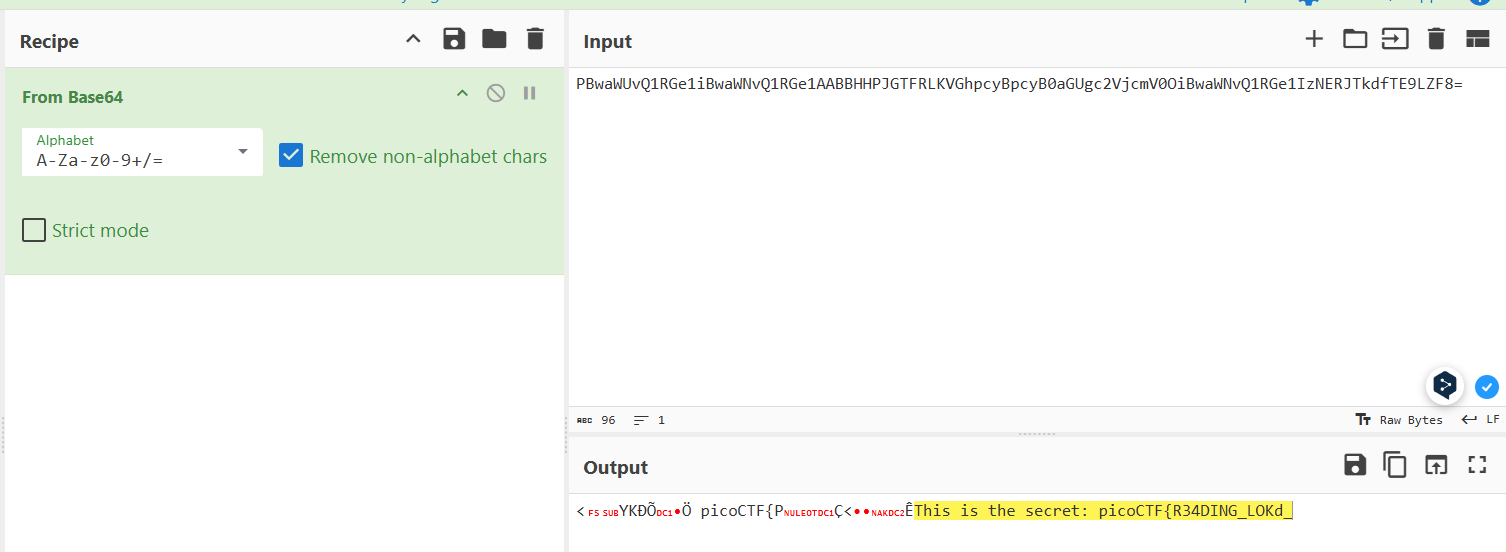1506x552 pixels.
Task: Change Raw Bytes input encoding
Action: (x=1399, y=420)
